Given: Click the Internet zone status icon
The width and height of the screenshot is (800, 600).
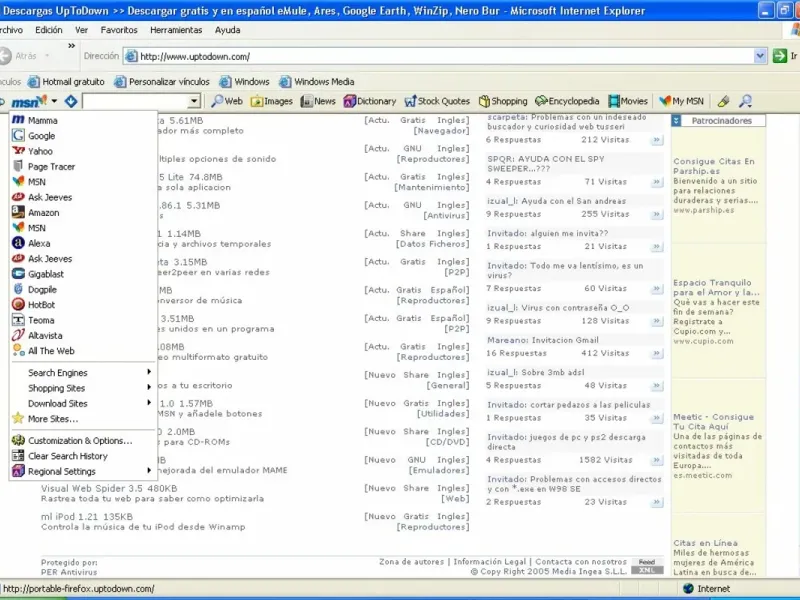Looking at the screenshot, I should pyautogui.click(x=689, y=588).
